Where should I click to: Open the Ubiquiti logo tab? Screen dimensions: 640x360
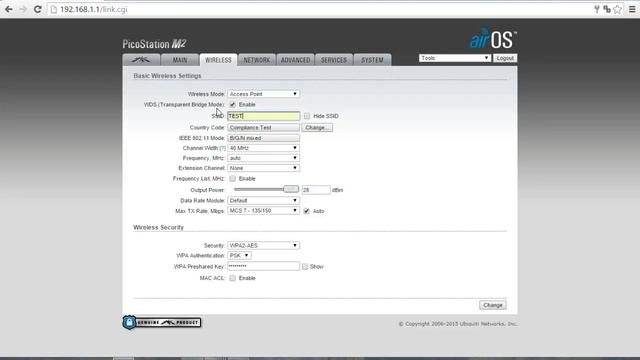coord(141,60)
